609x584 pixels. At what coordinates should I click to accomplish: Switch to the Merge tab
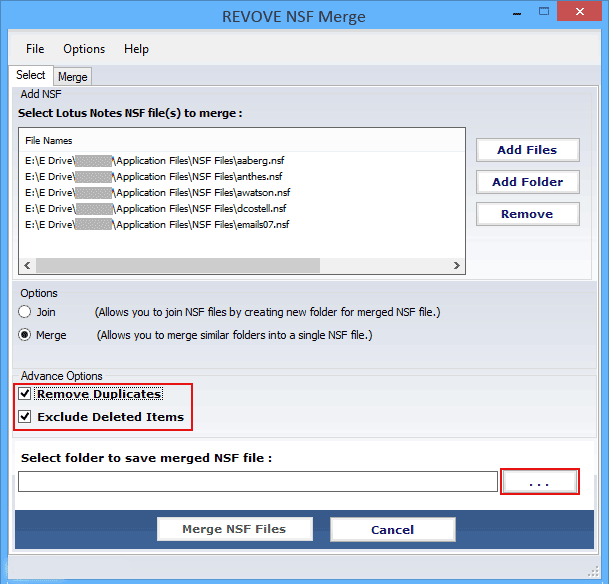click(x=73, y=76)
